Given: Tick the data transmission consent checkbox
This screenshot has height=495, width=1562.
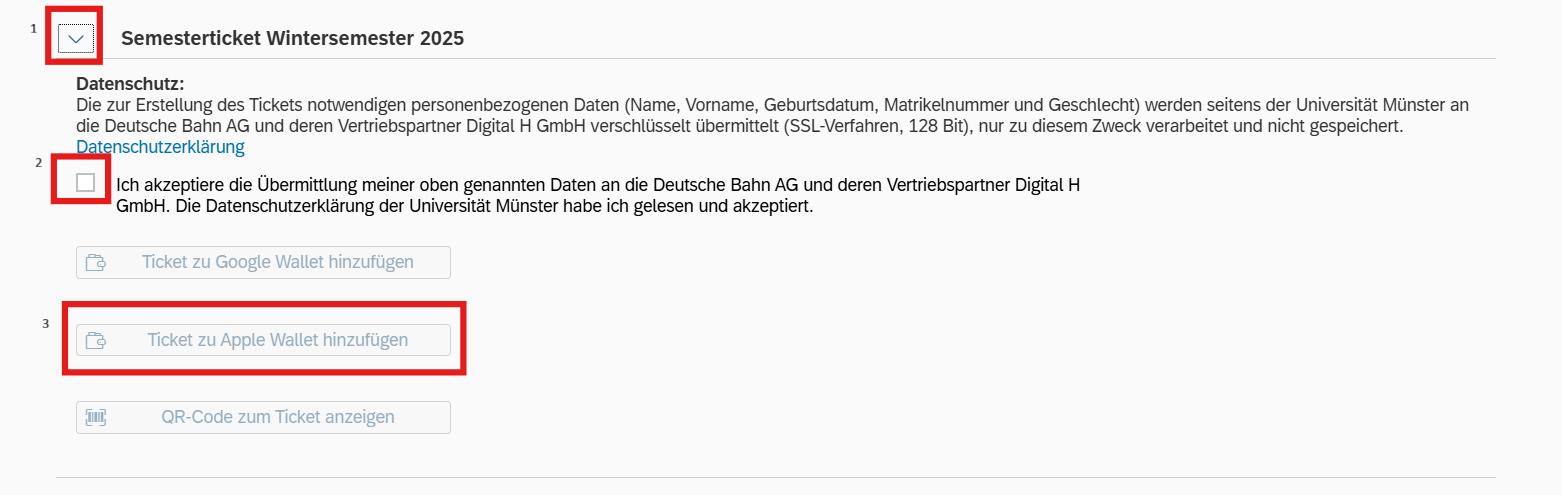Looking at the screenshot, I should click(x=86, y=182).
